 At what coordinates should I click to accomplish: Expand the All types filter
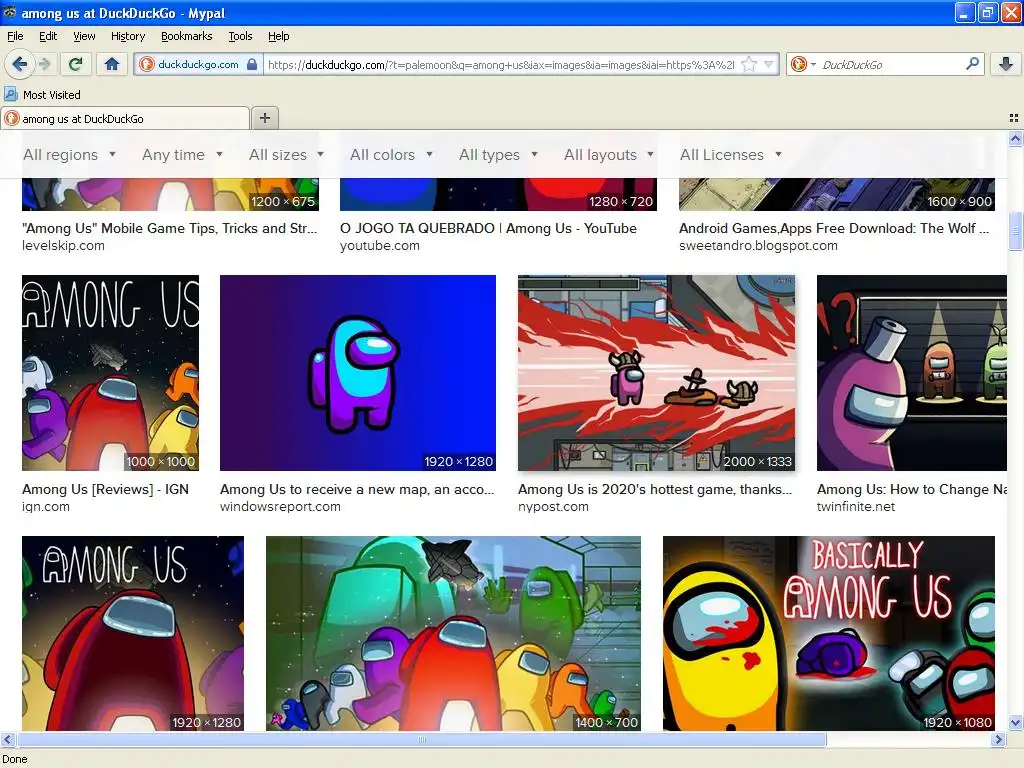(x=498, y=155)
